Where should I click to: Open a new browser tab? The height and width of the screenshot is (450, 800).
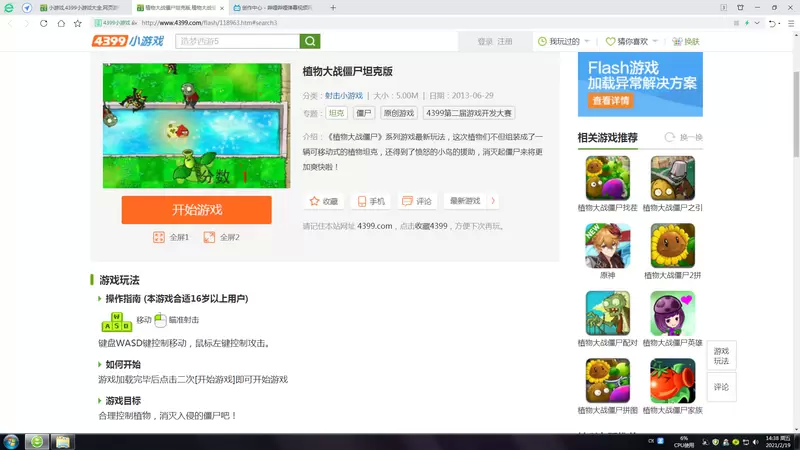coord(333,8)
